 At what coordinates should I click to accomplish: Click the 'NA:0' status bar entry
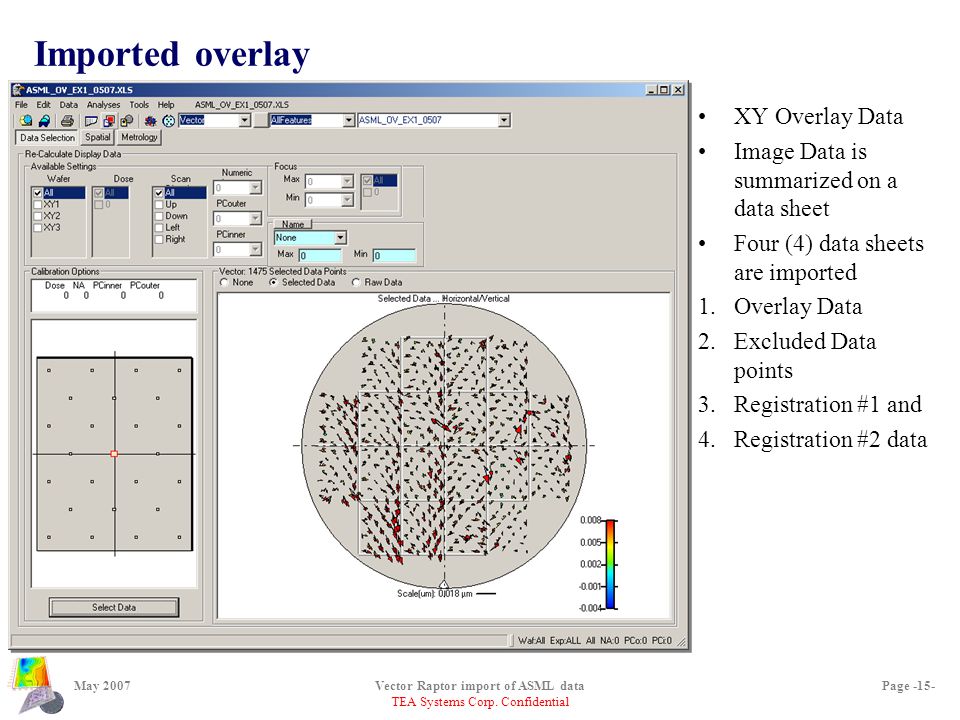609,640
